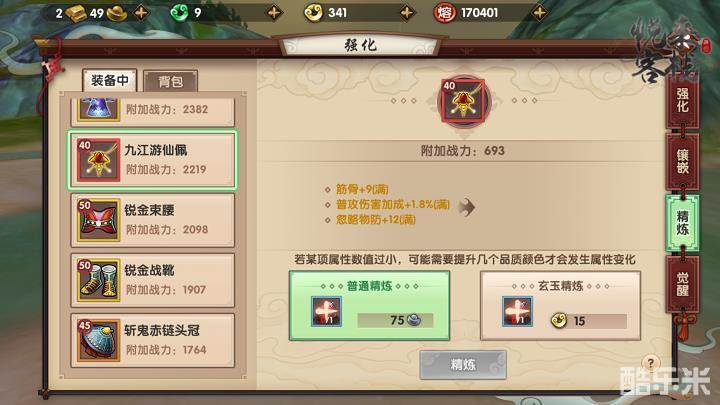The width and height of the screenshot is (720, 405).
Task: Select the 锐金战靴 equipment entry
Action: pyautogui.click(x=152, y=280)
